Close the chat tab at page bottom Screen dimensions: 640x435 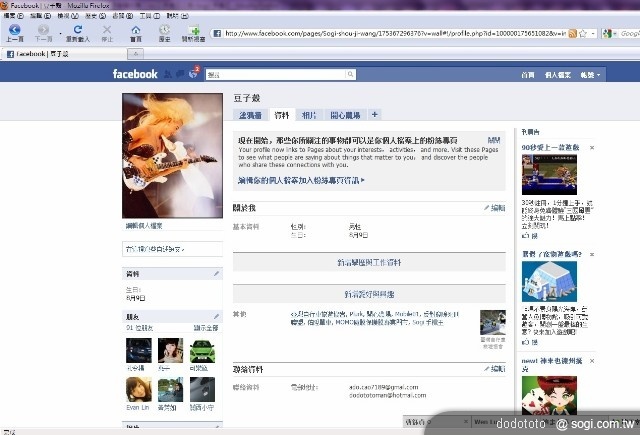[x=466, y=422]
